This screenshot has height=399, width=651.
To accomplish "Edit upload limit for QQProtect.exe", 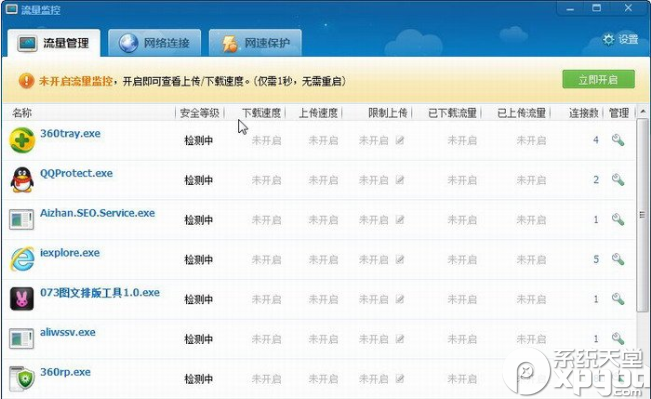I will coord(400,180).
